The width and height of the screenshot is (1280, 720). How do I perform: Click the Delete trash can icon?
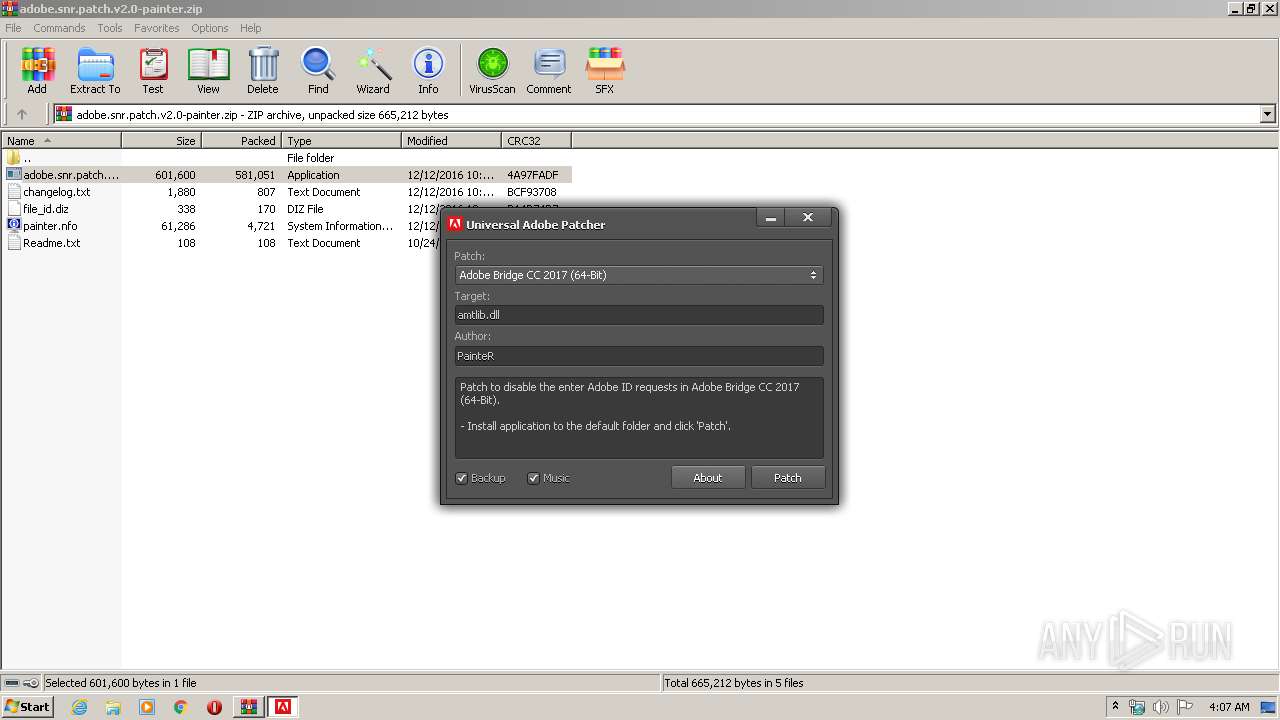coord(263,70)
